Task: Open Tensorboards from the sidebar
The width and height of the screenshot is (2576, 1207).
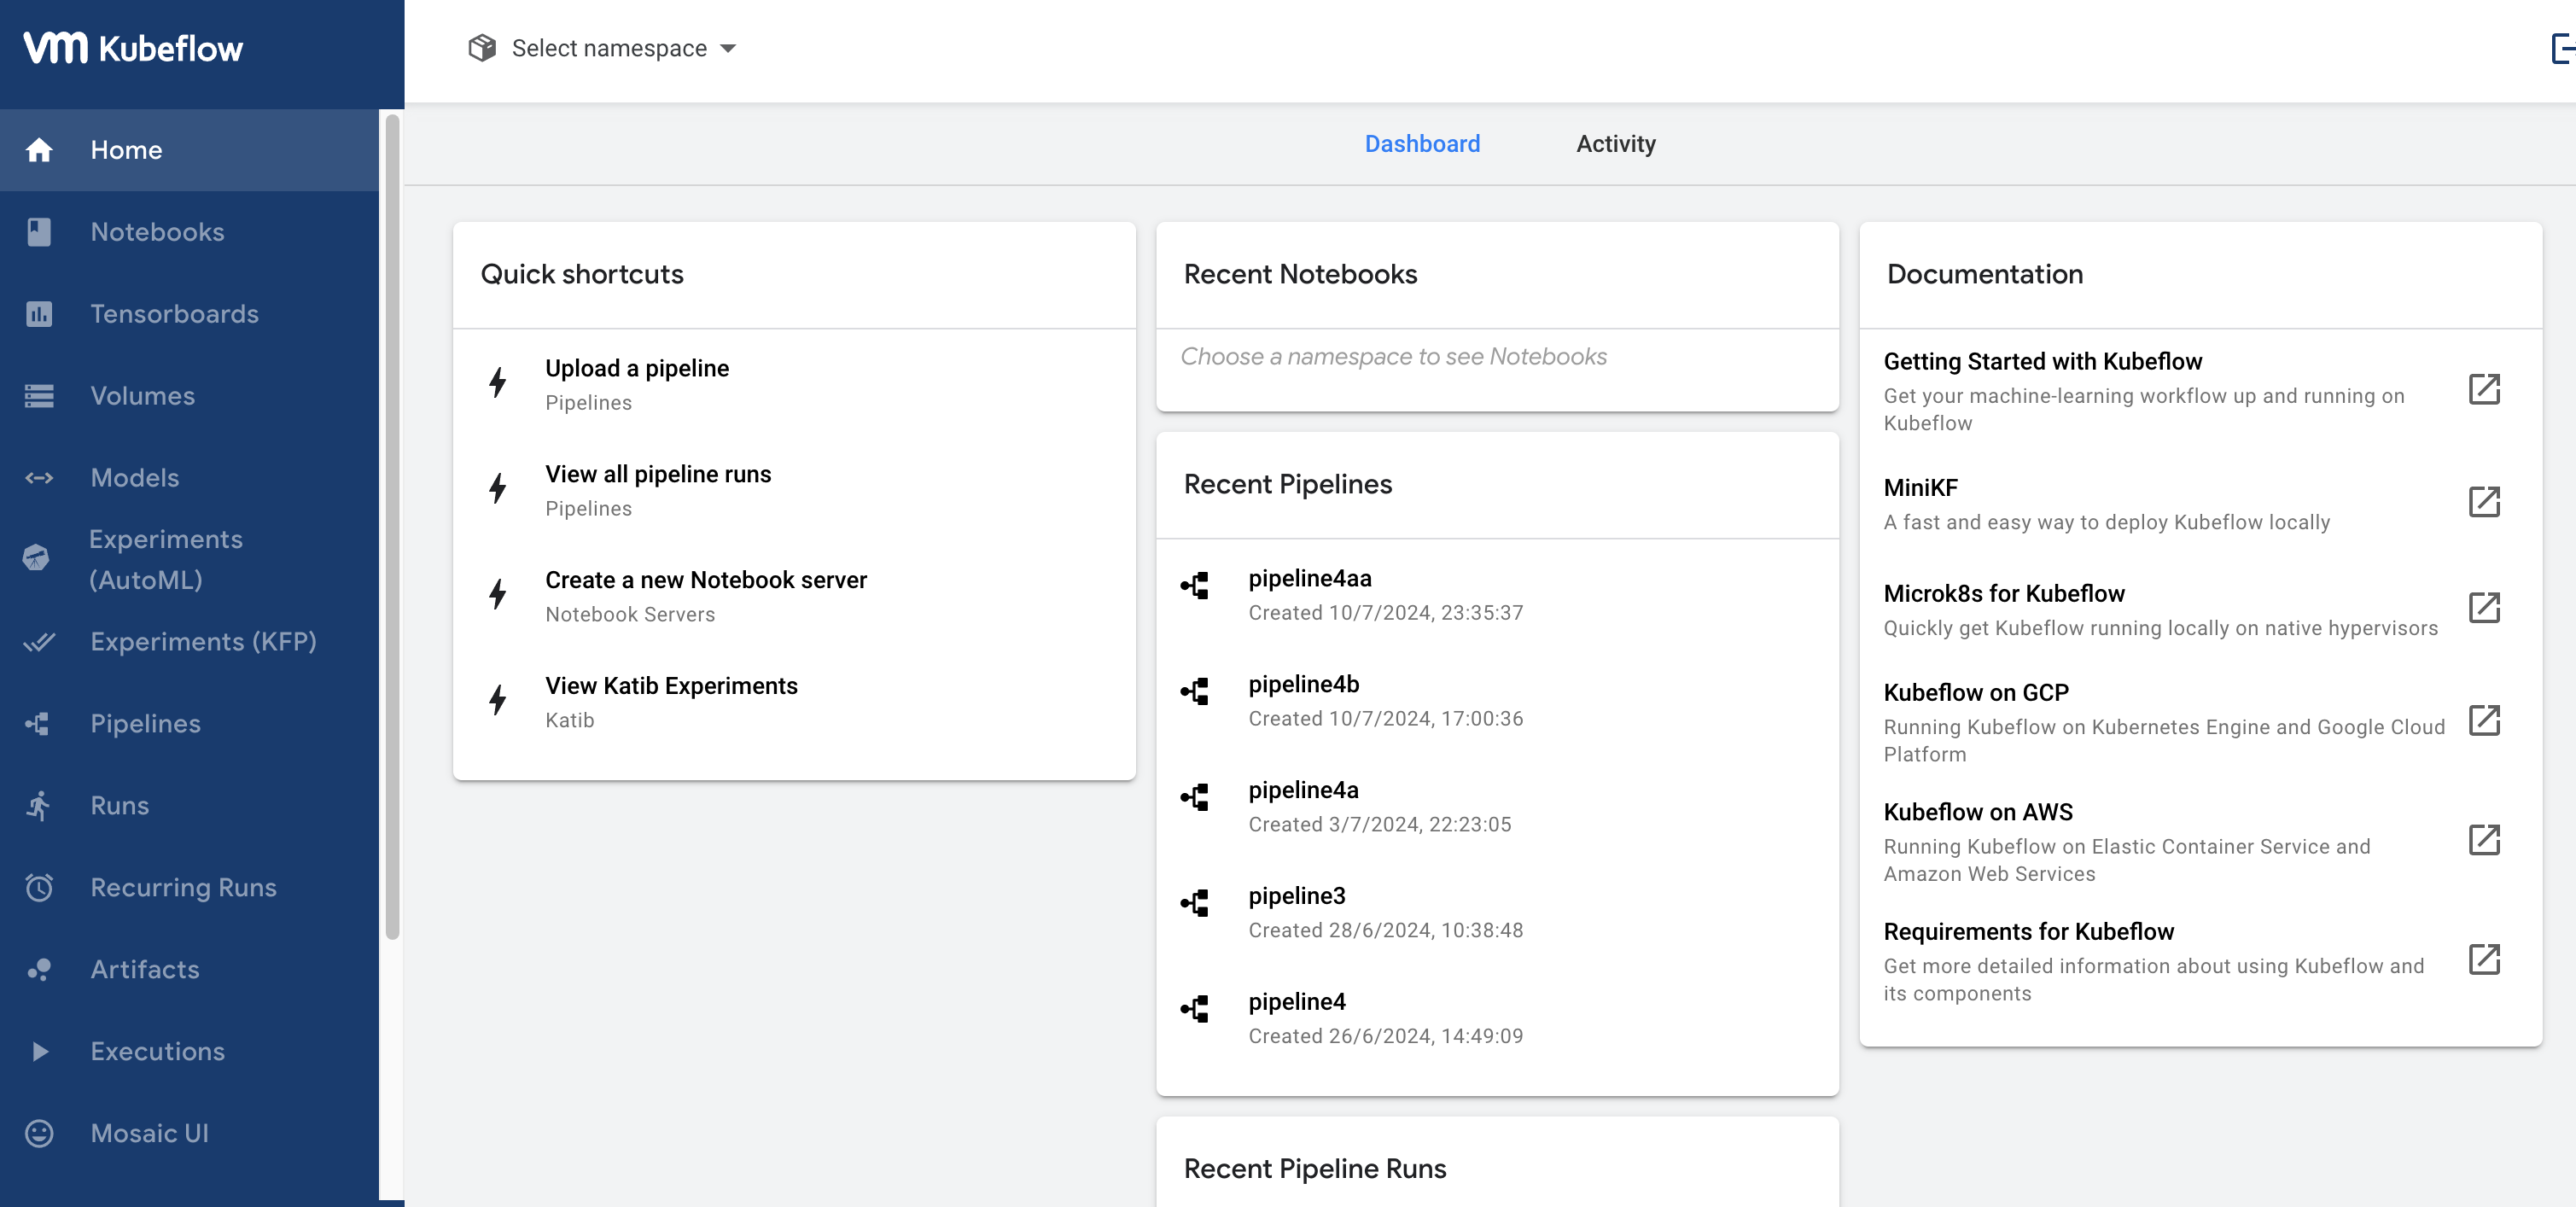Action: 190,314
